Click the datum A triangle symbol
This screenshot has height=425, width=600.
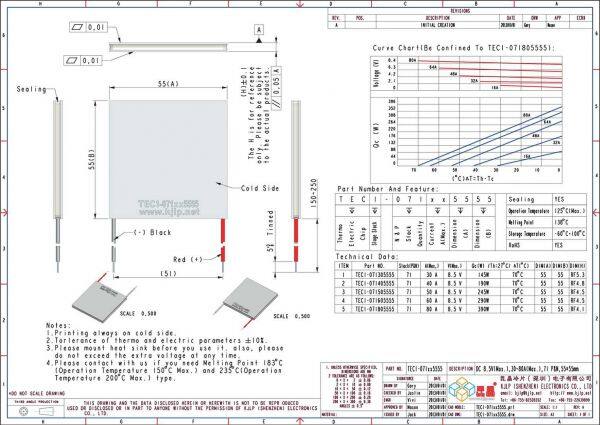tap(260, 31)
